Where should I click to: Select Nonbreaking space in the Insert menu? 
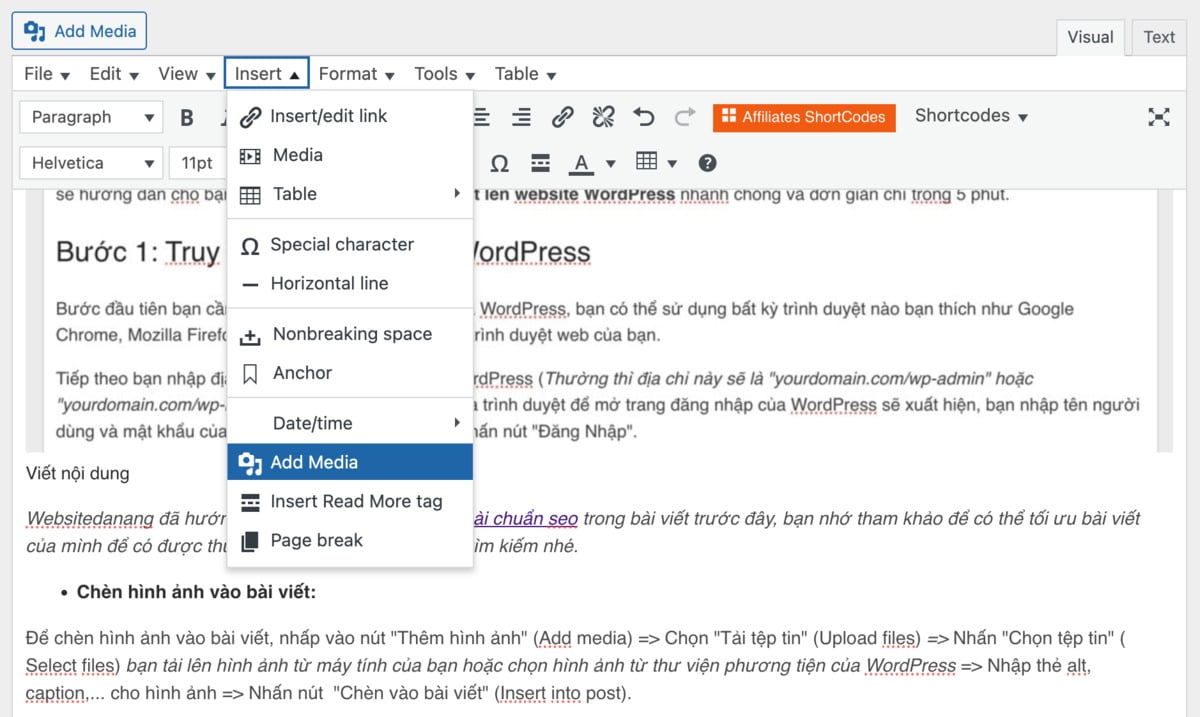[x=350, y=334]
